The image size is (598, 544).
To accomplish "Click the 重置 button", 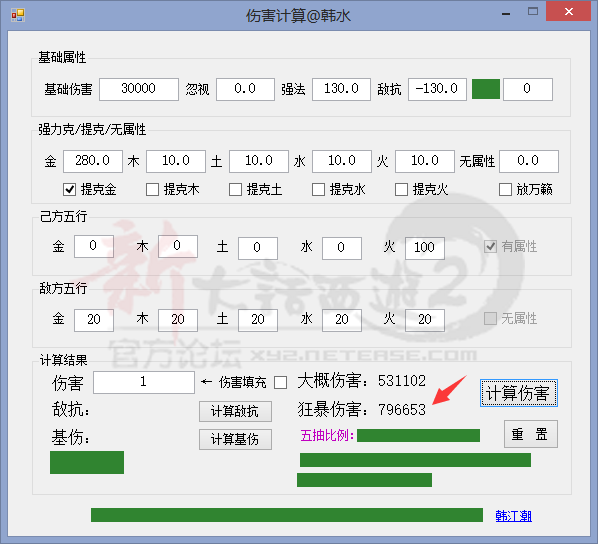I will [x=531, y=434].
